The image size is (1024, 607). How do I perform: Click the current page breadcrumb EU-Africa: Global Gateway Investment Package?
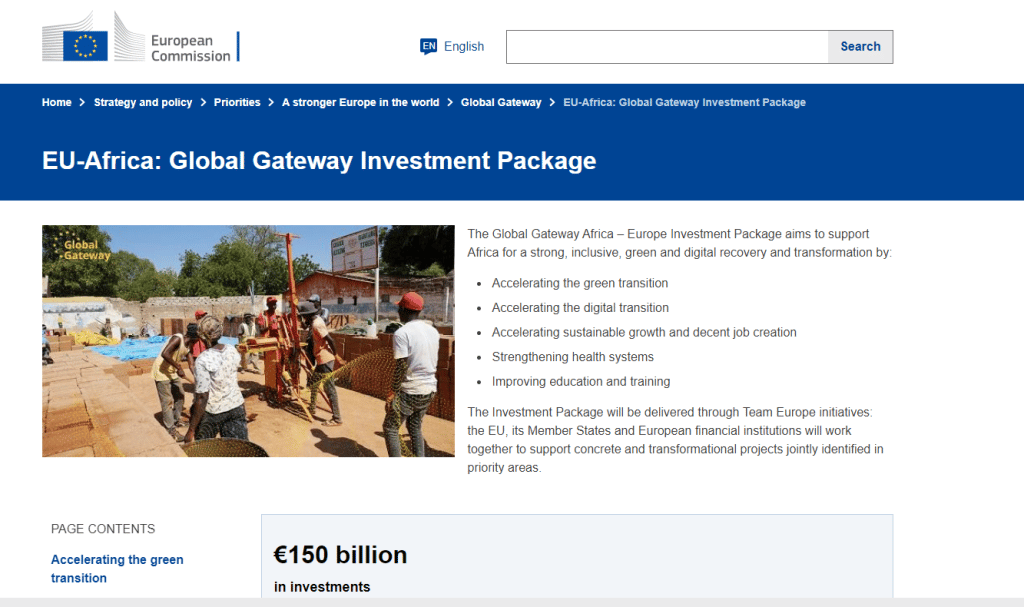coord(684,103)
